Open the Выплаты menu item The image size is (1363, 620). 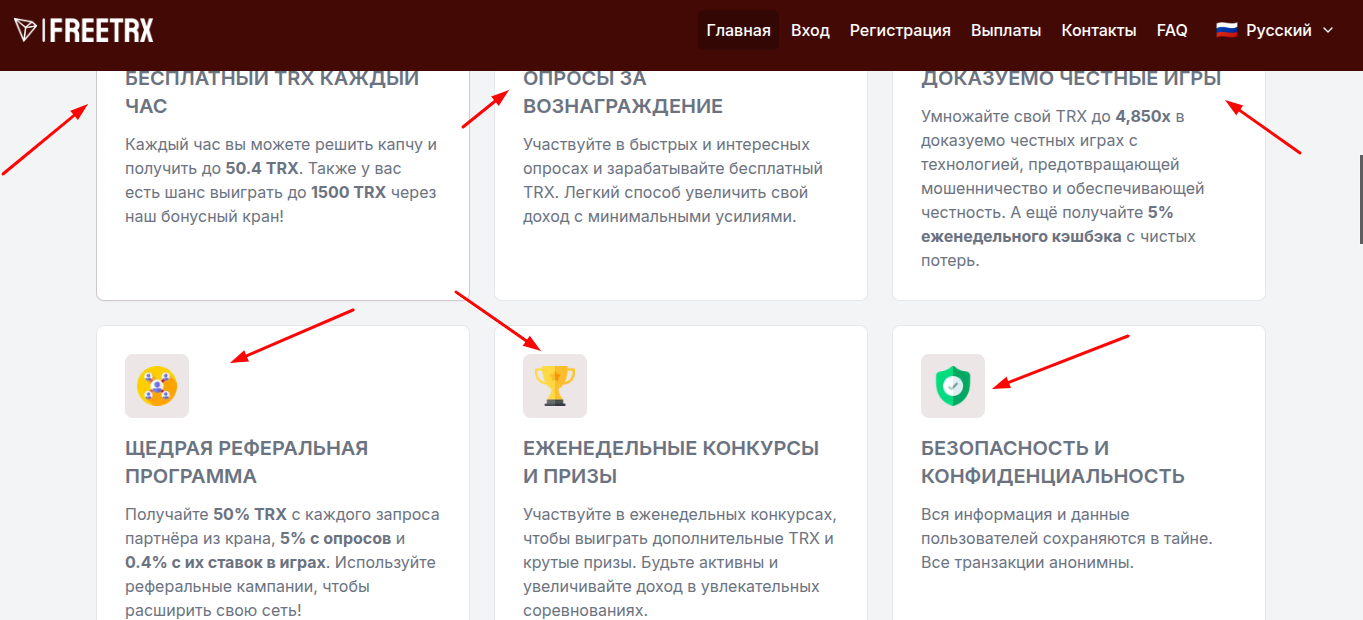[1006, 30]
